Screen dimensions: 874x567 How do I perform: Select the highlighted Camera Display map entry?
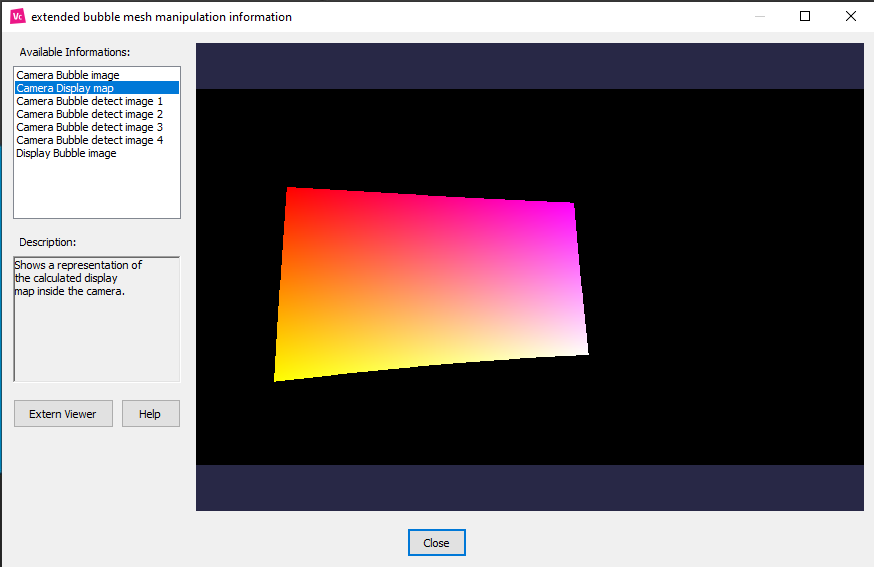65,88
